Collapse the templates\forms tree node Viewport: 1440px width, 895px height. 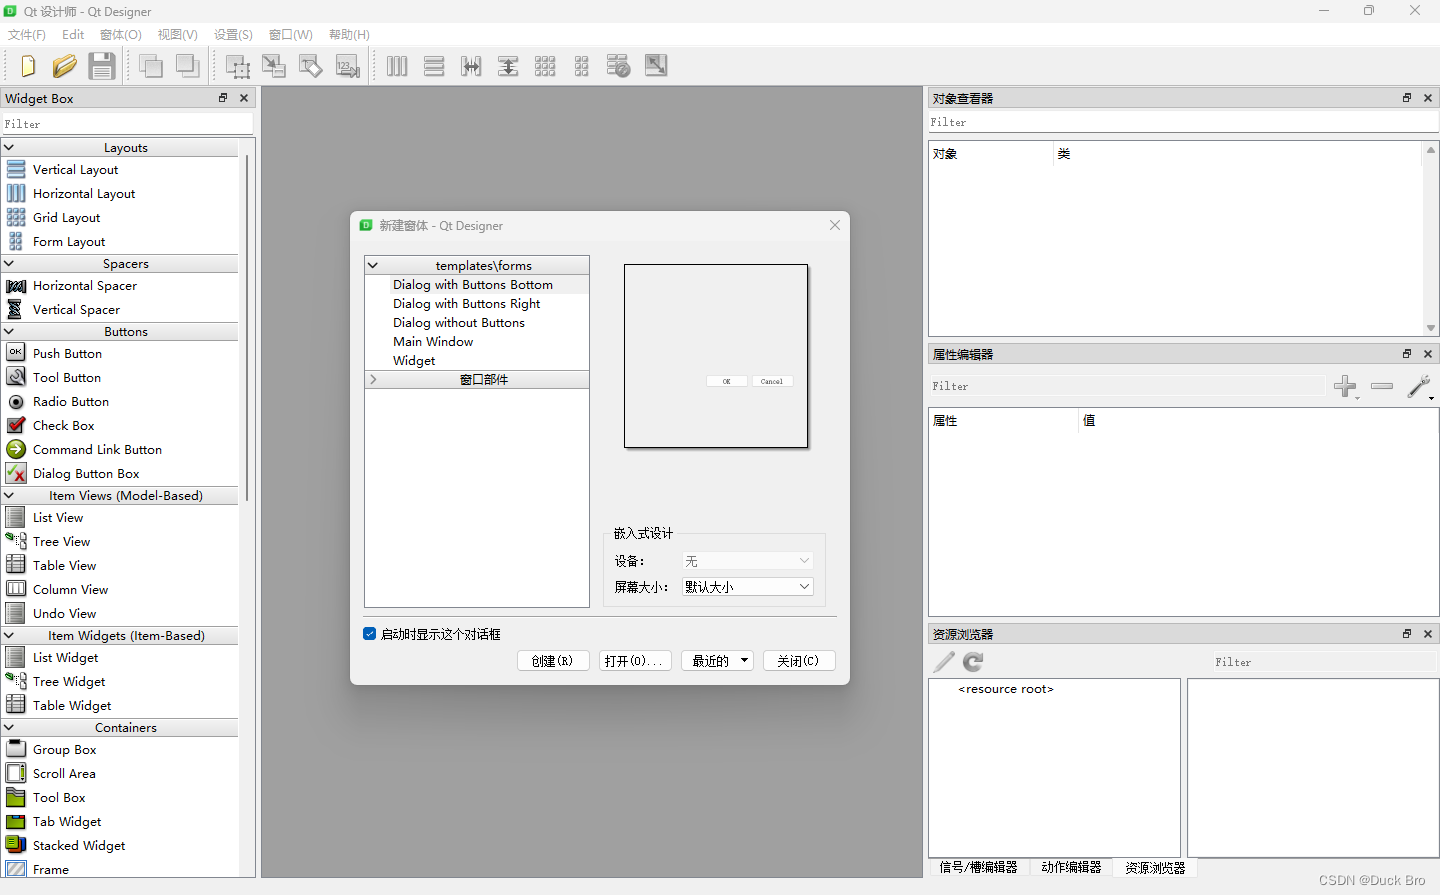click(373, 265)
